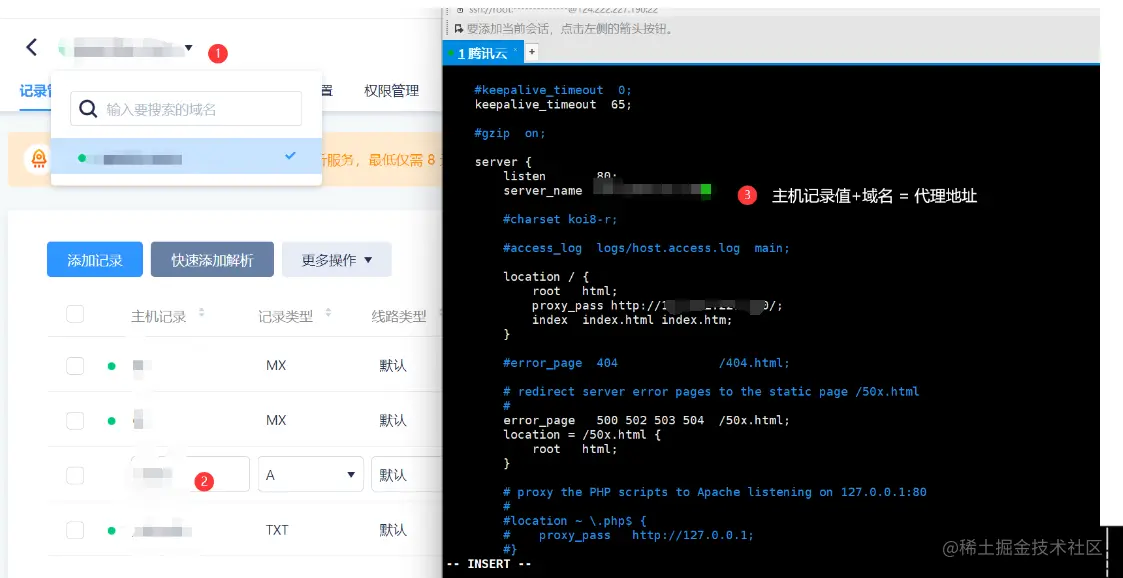
Task: Click the arrow icon beside 要添加当前会话
Action: tap(459, 29)
